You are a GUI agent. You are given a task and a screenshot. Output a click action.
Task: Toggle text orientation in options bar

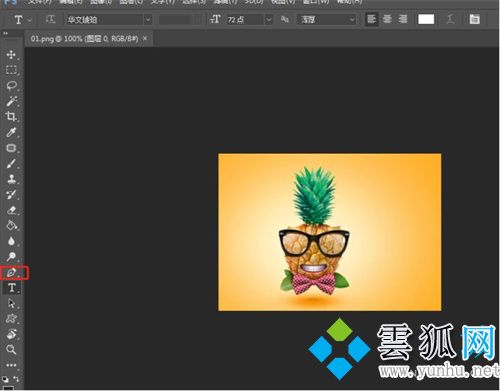[x=50, y=20]
